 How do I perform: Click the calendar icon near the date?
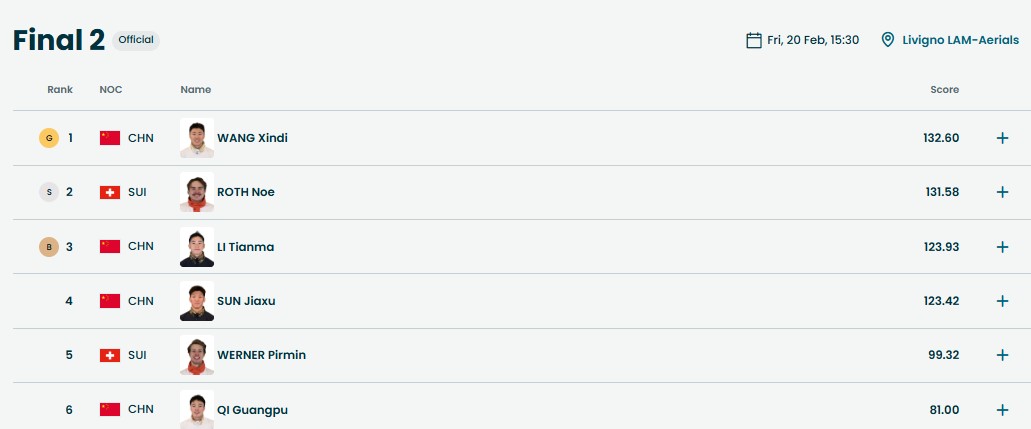[754, 40]
